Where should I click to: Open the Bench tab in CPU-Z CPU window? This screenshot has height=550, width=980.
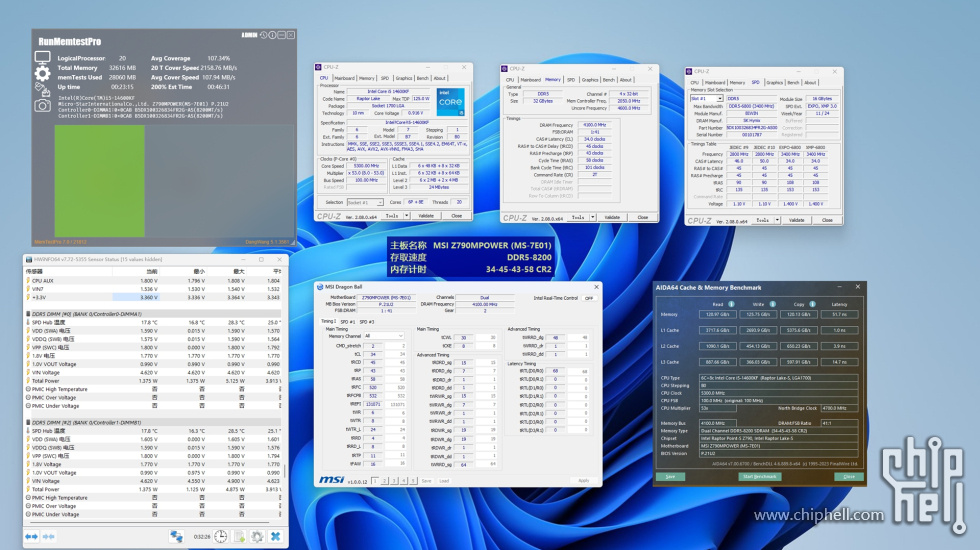[x=422, y=78]
